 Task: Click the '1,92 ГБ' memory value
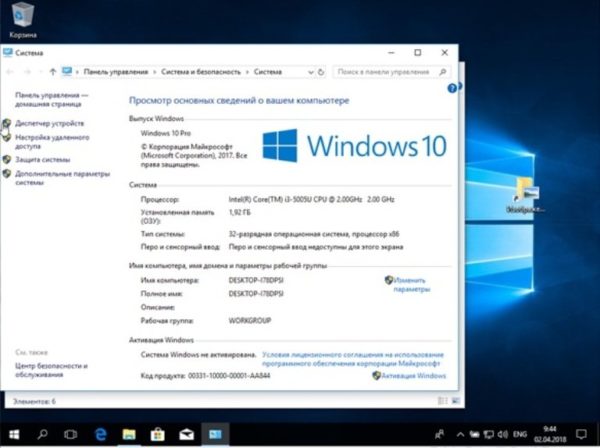pyautogui.click(x=240, y=212)
